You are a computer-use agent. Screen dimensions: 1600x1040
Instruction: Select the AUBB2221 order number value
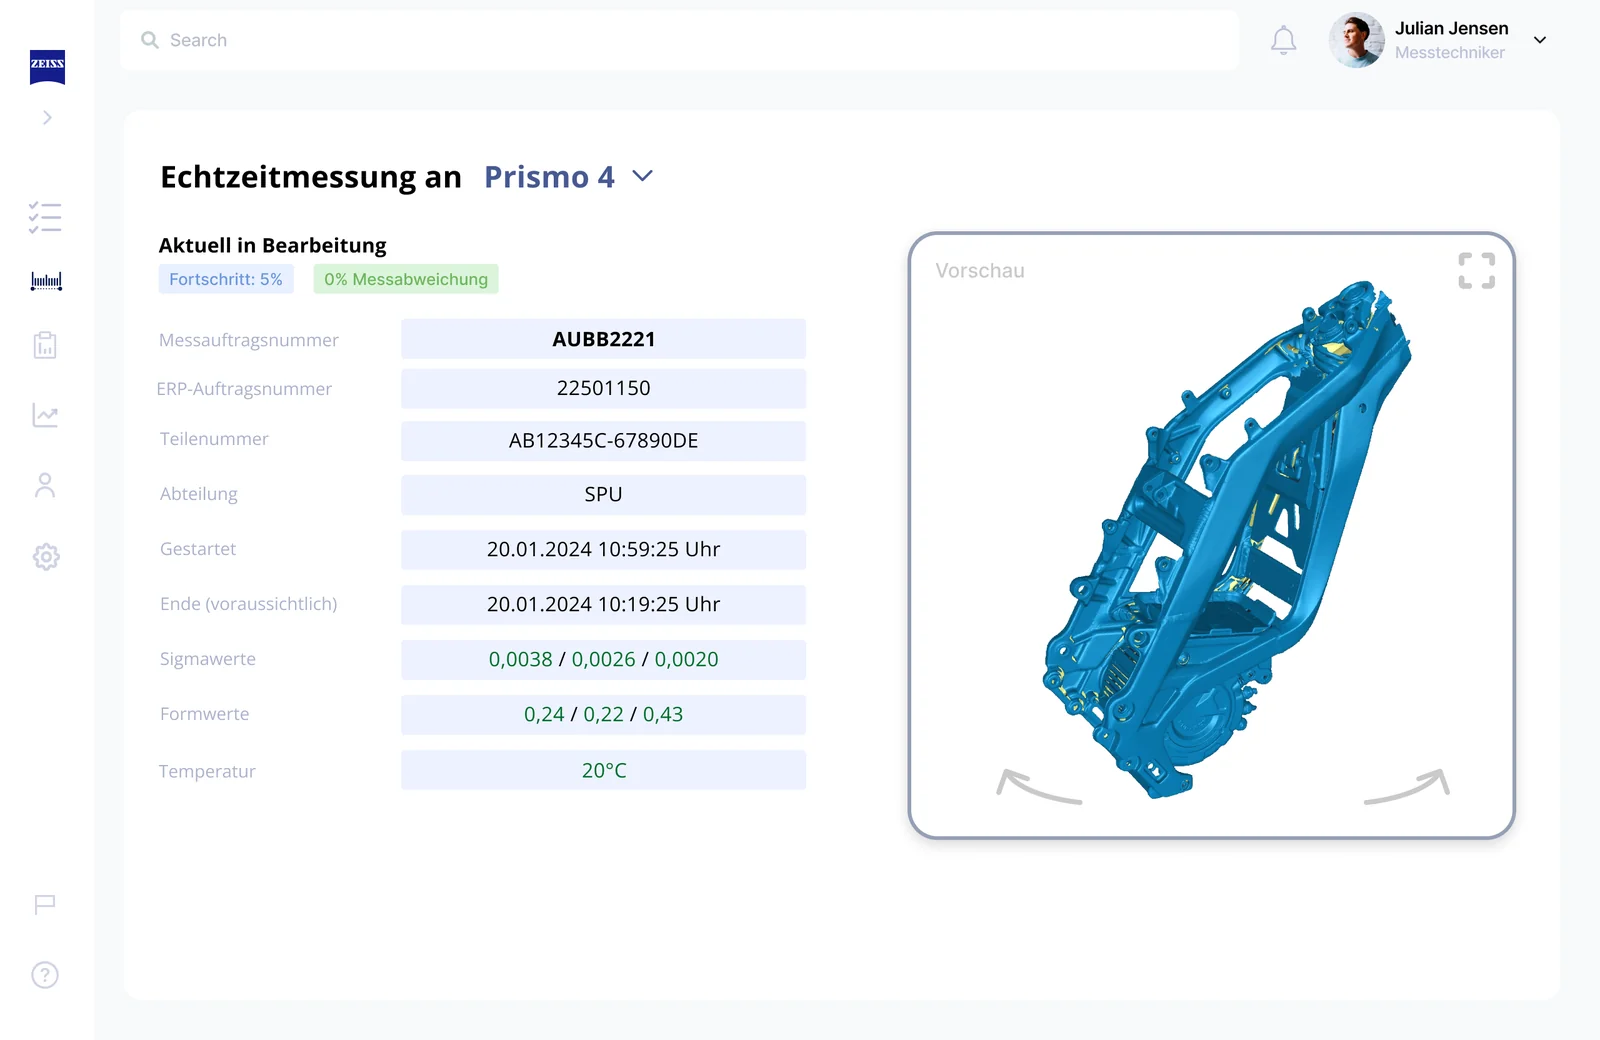pyautogui.click(x=603, y=339)
